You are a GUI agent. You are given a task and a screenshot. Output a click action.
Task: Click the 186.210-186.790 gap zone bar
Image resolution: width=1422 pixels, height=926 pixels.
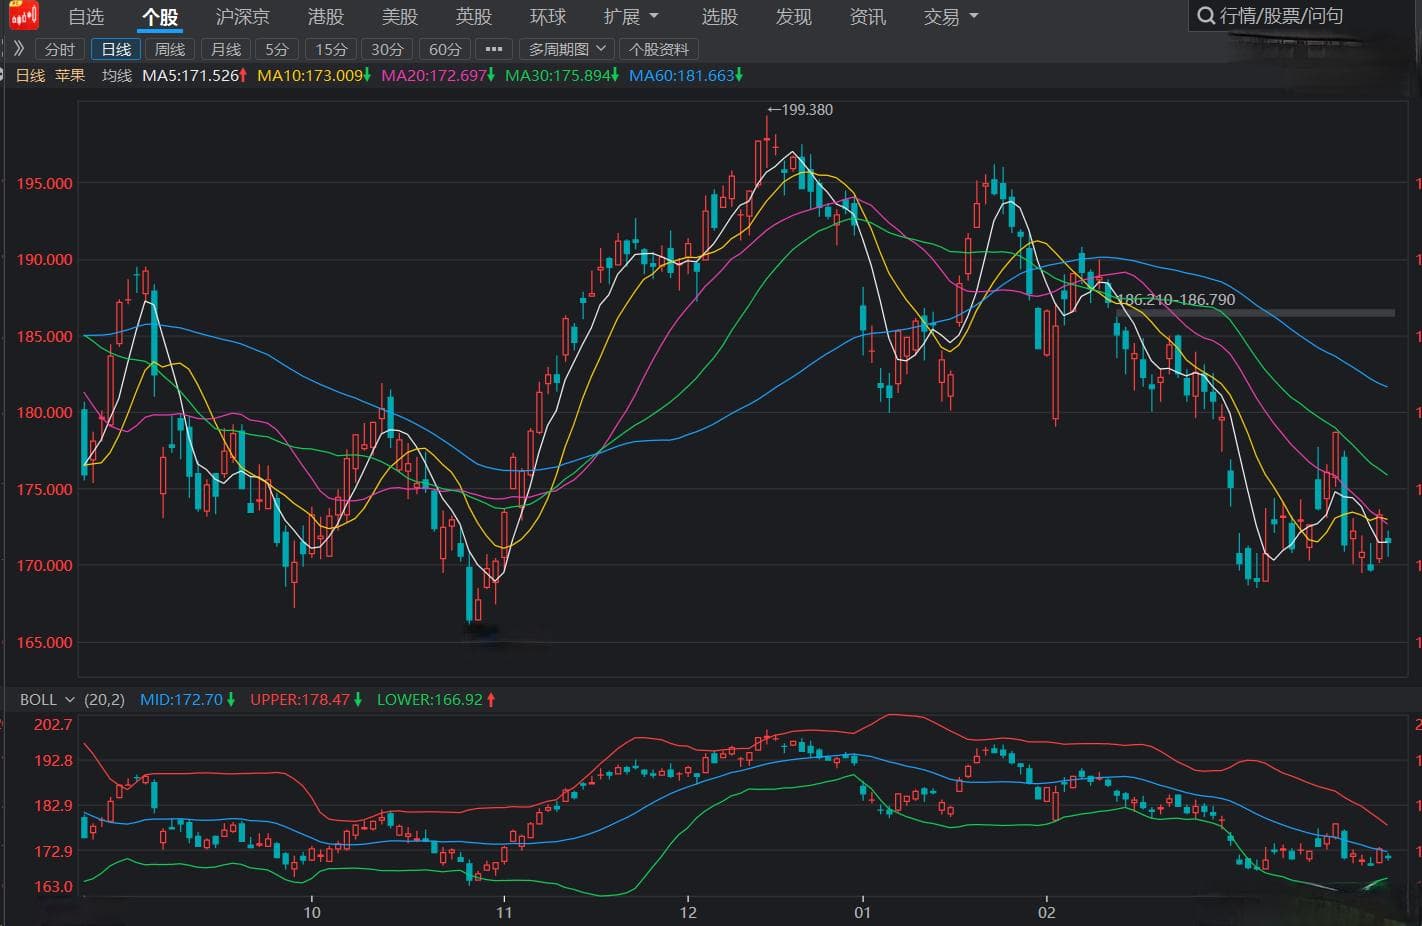click(x=1255, y=312)
